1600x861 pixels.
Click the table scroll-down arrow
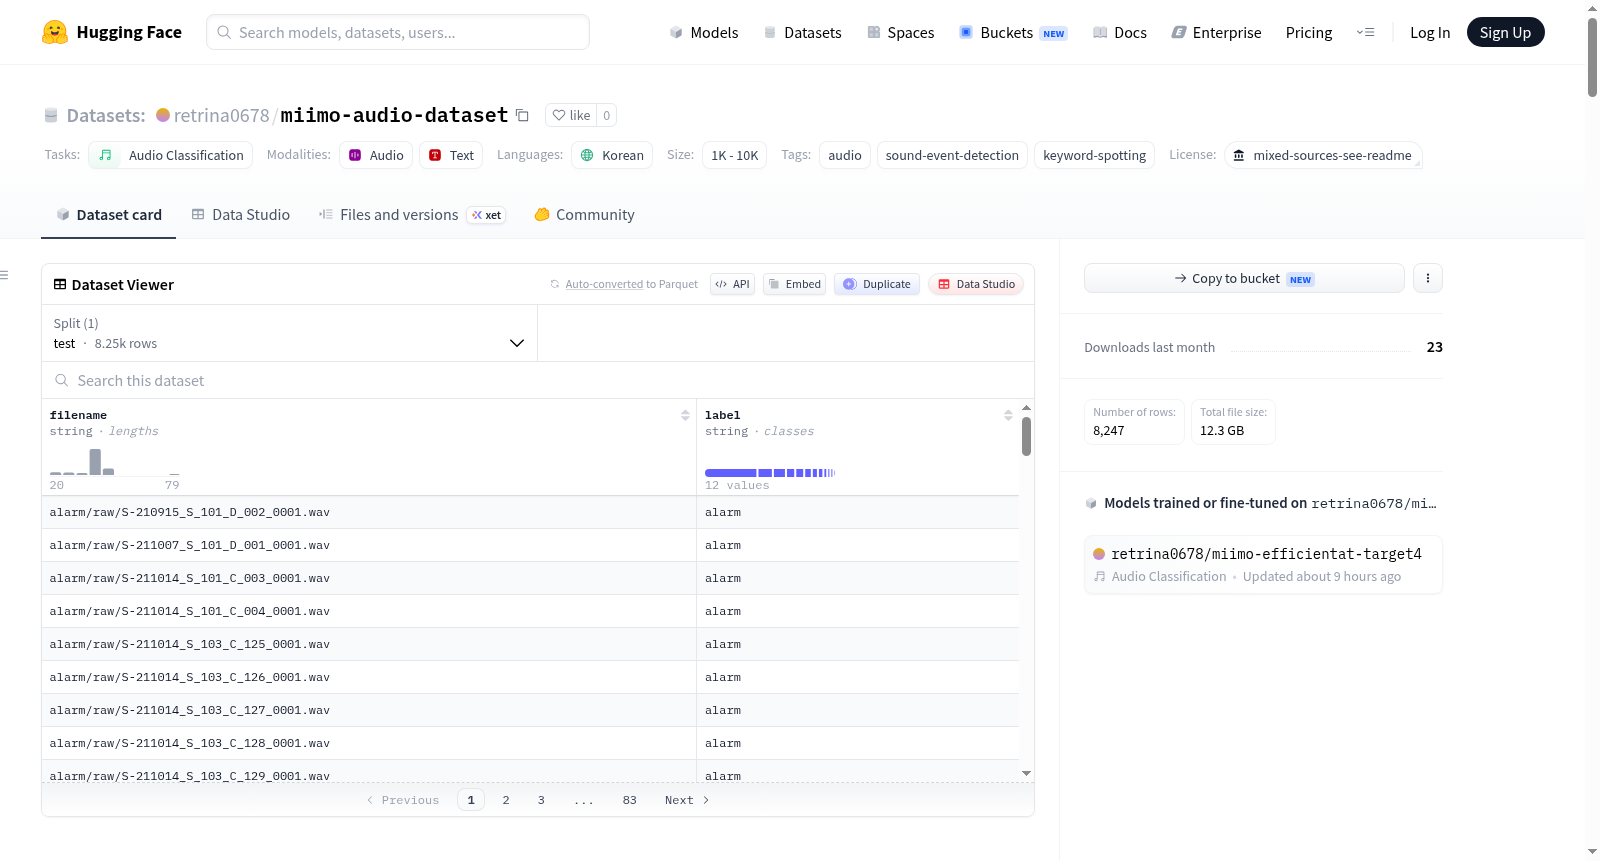pos(1026,773)
